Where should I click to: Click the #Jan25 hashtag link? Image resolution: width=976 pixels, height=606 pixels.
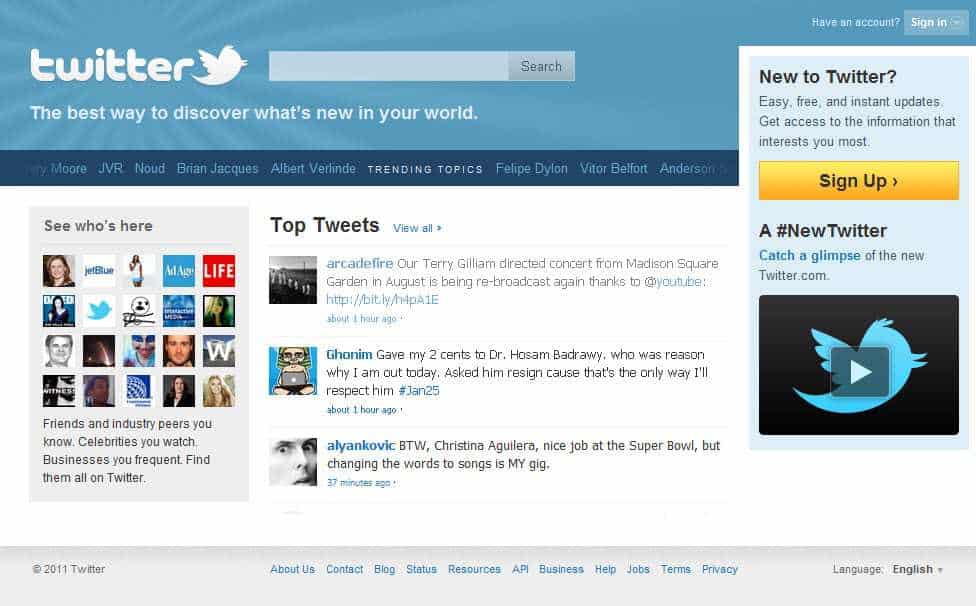419,391
